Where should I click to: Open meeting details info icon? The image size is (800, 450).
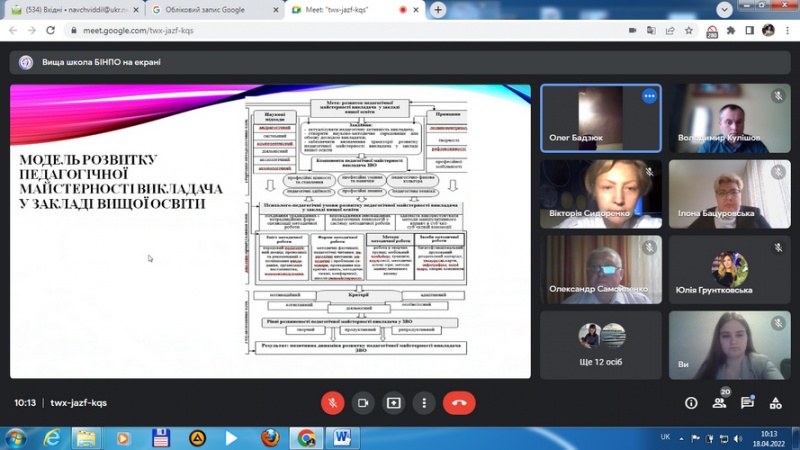tap(691, 403)
